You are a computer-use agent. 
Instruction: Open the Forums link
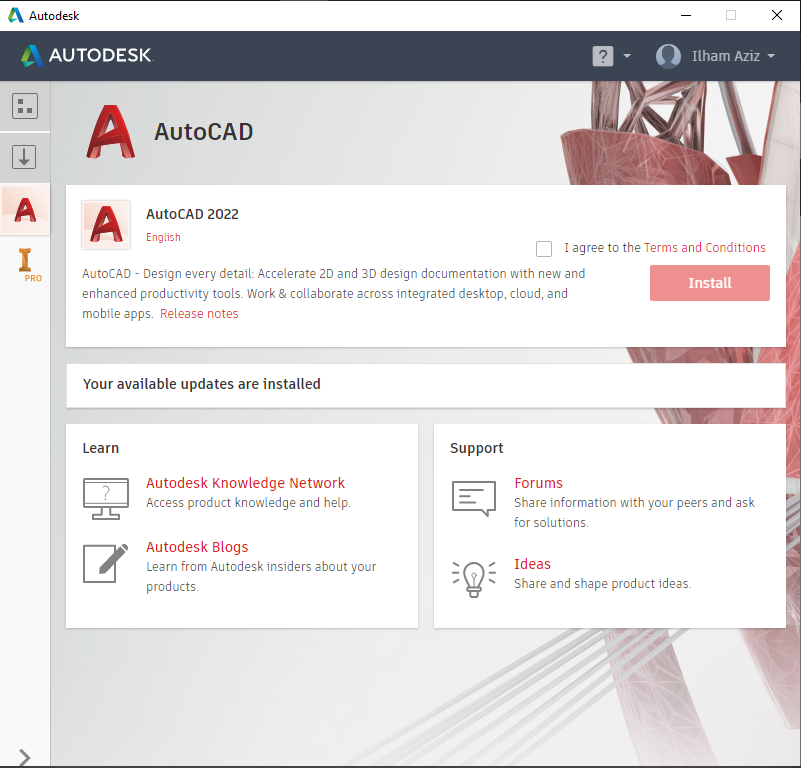[x=538, y=483]
